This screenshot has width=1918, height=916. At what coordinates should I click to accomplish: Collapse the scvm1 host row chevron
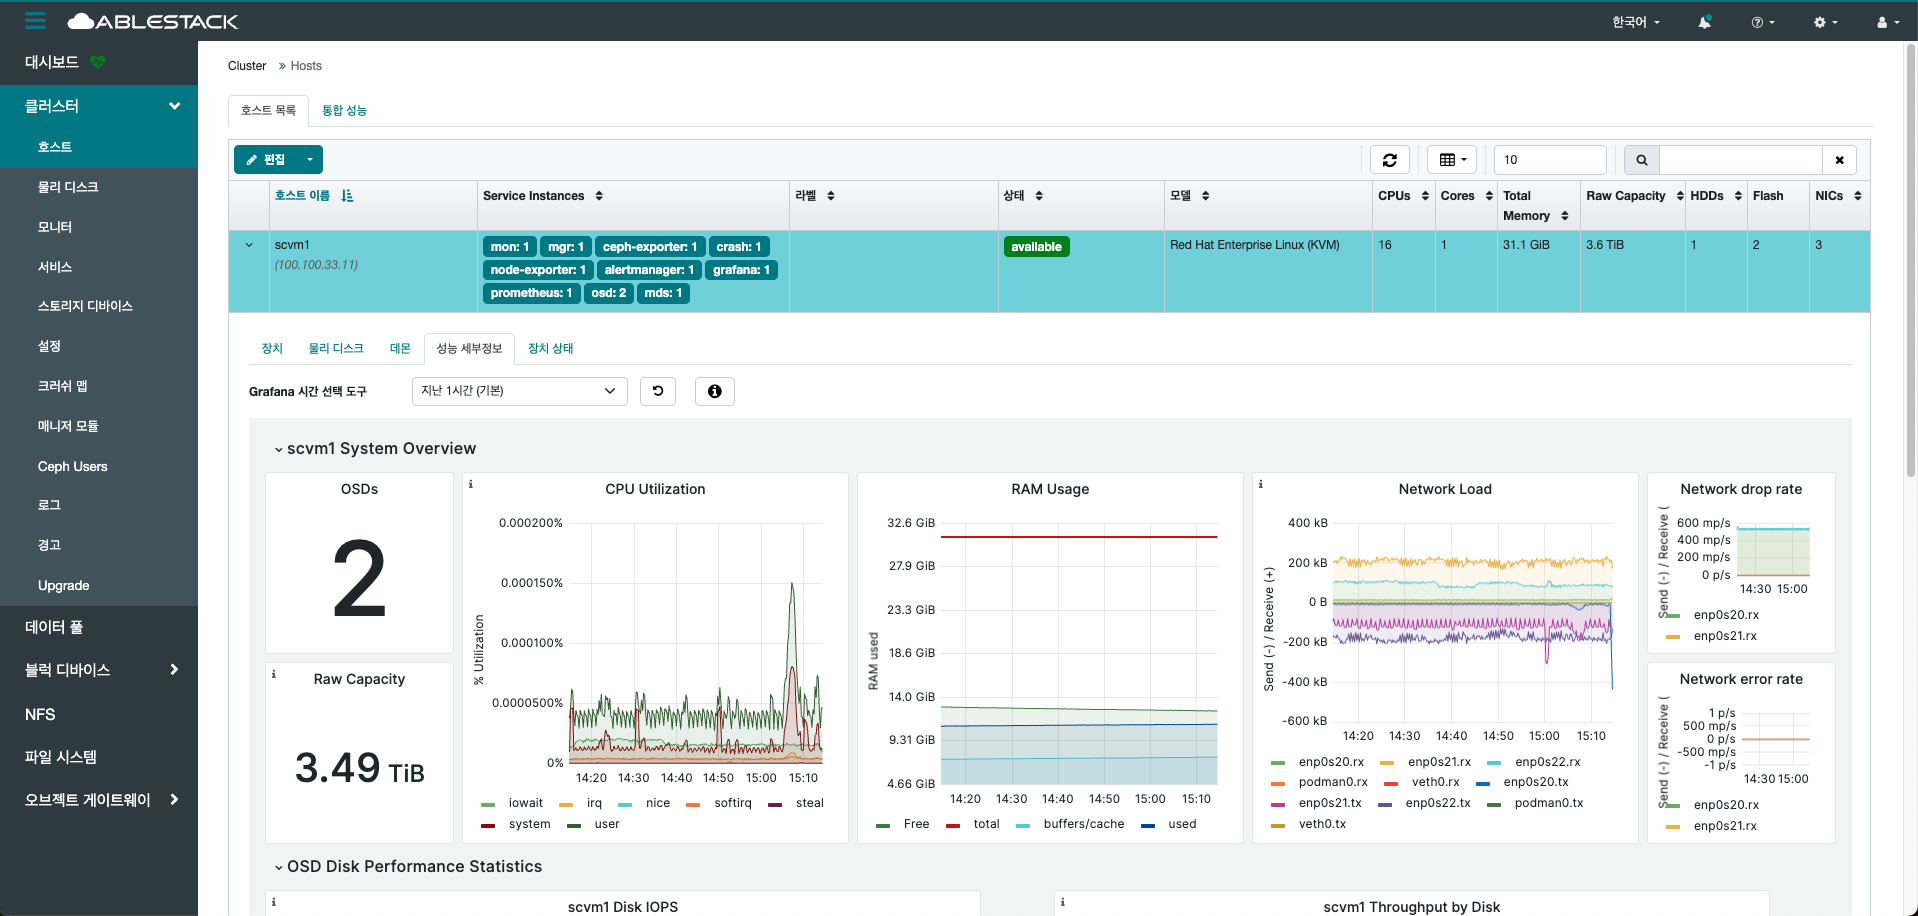249,245
